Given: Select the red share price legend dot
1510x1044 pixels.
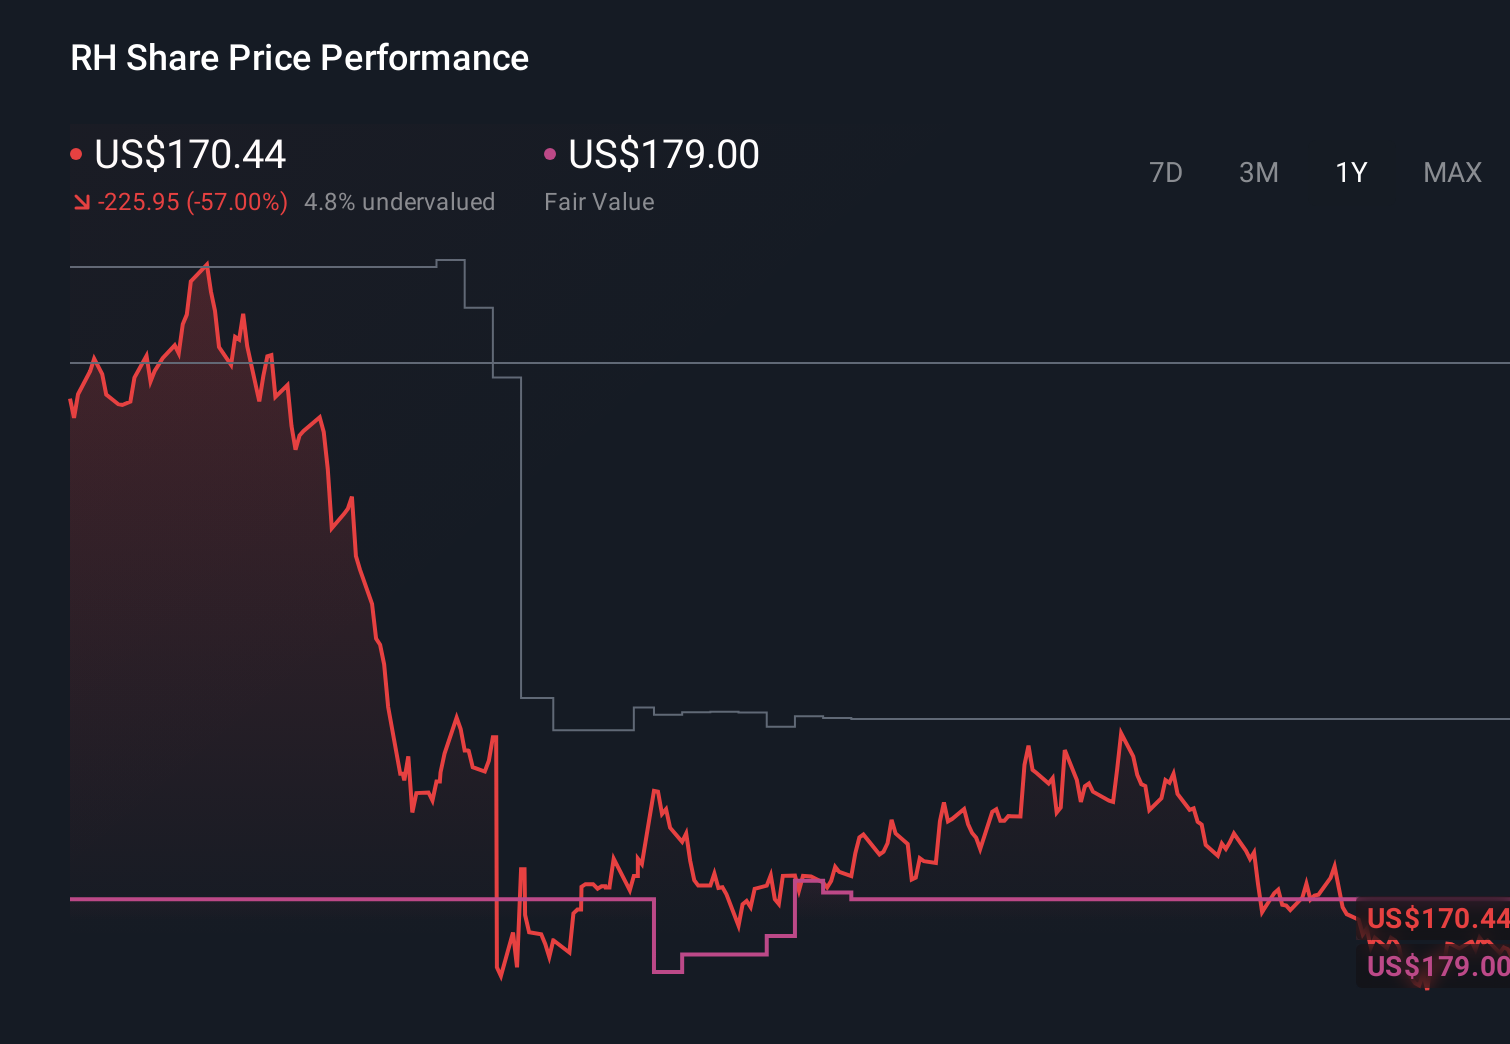Looking at the screenshot, I should point(76,152).
